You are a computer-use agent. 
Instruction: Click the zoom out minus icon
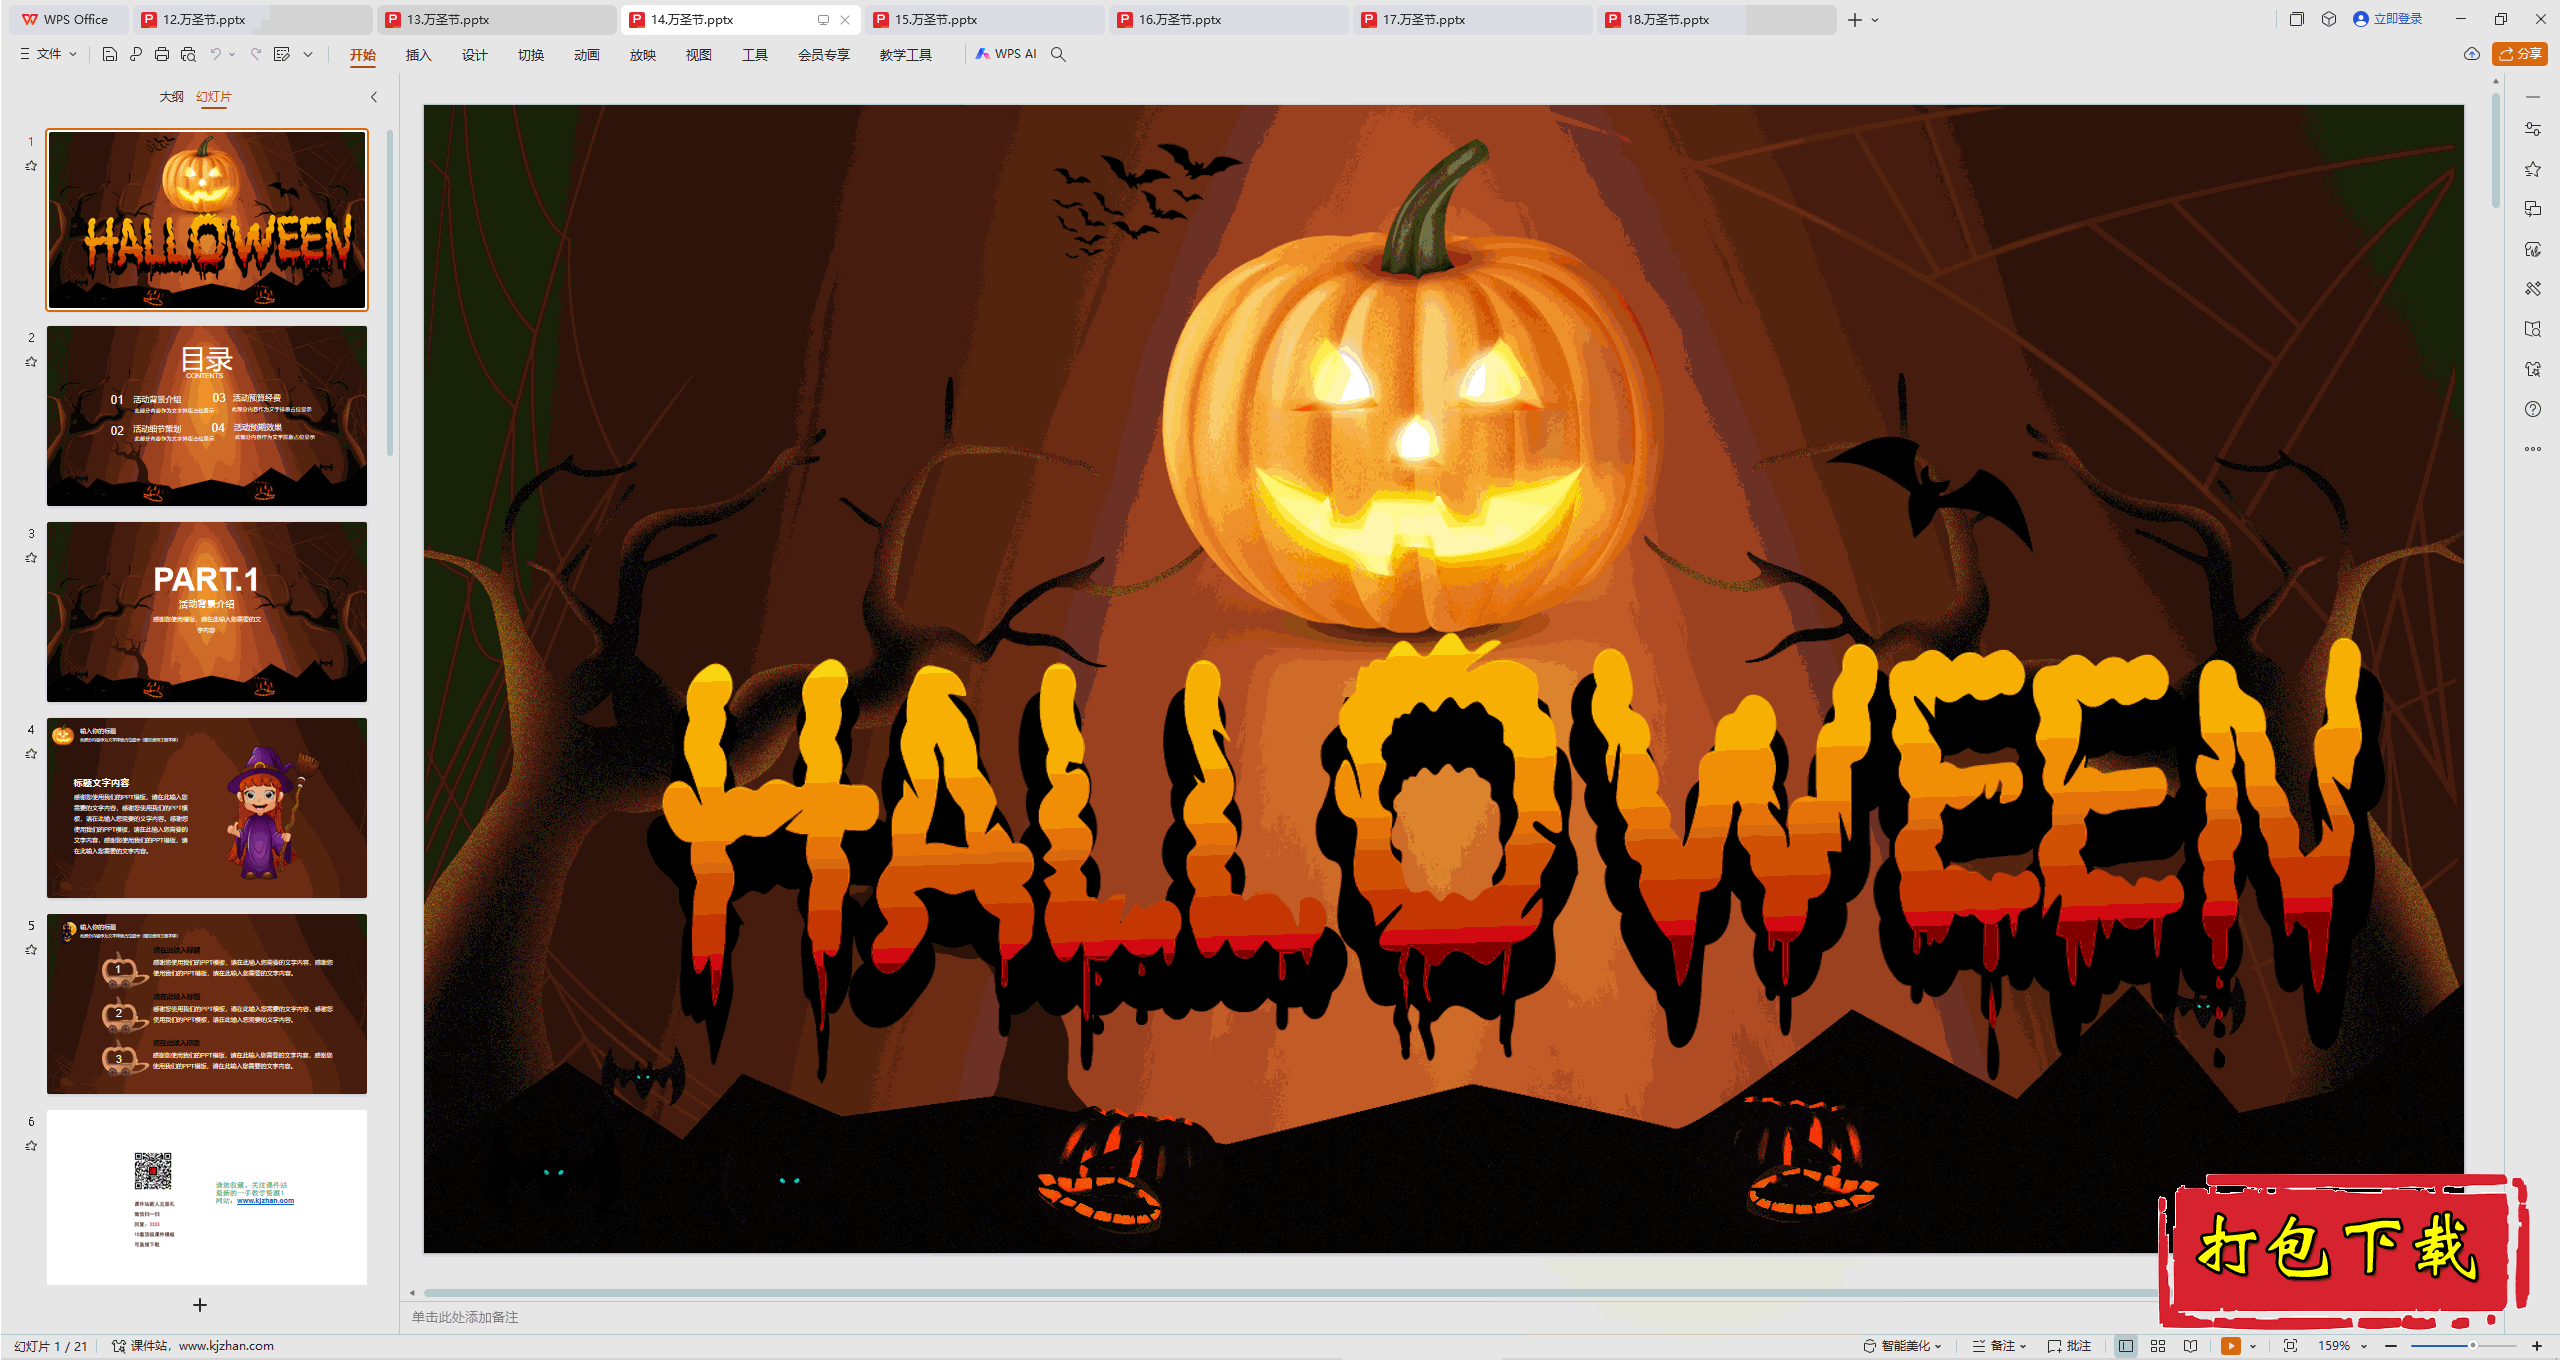[2391, 1346]
